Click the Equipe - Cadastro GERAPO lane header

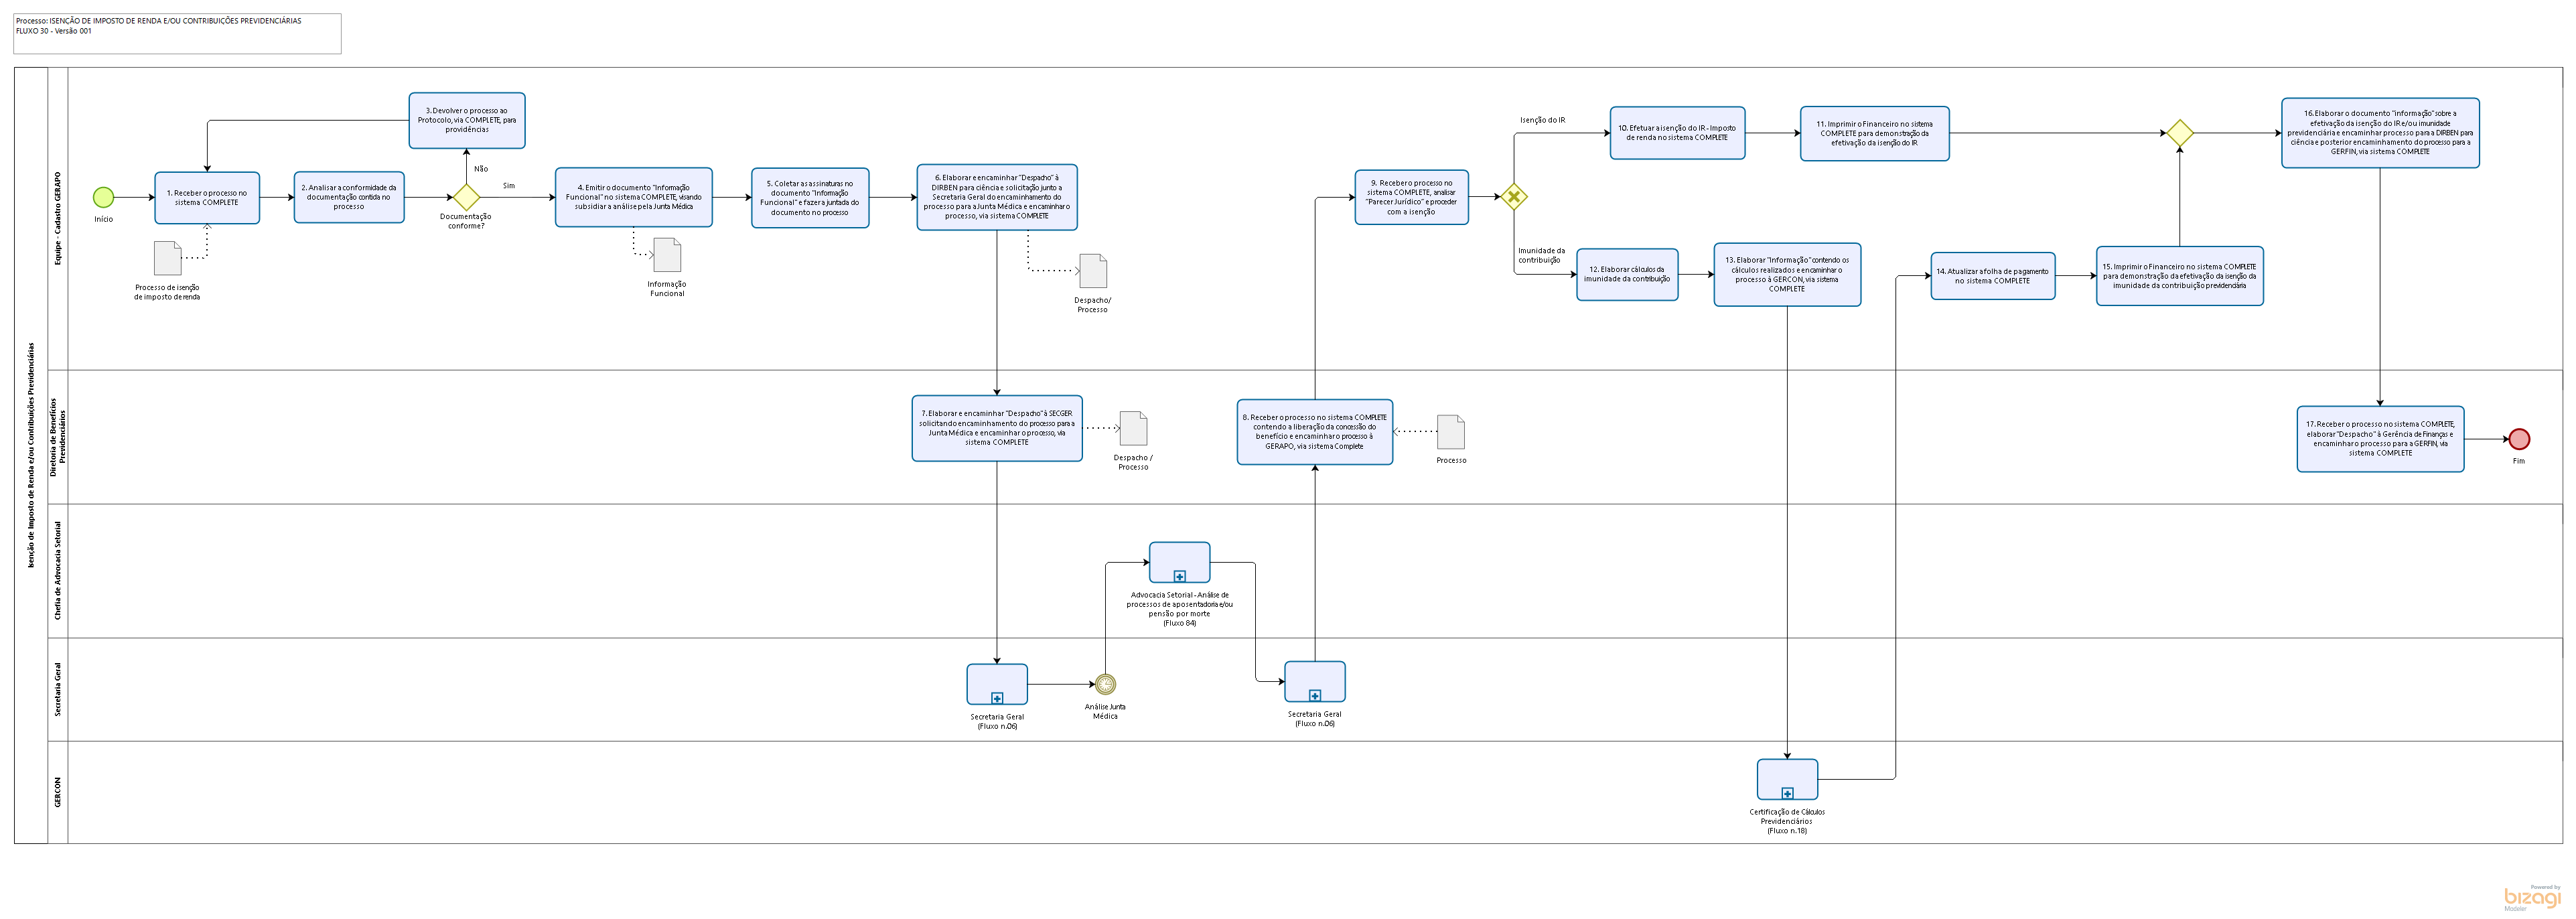[x=58, y=218]
